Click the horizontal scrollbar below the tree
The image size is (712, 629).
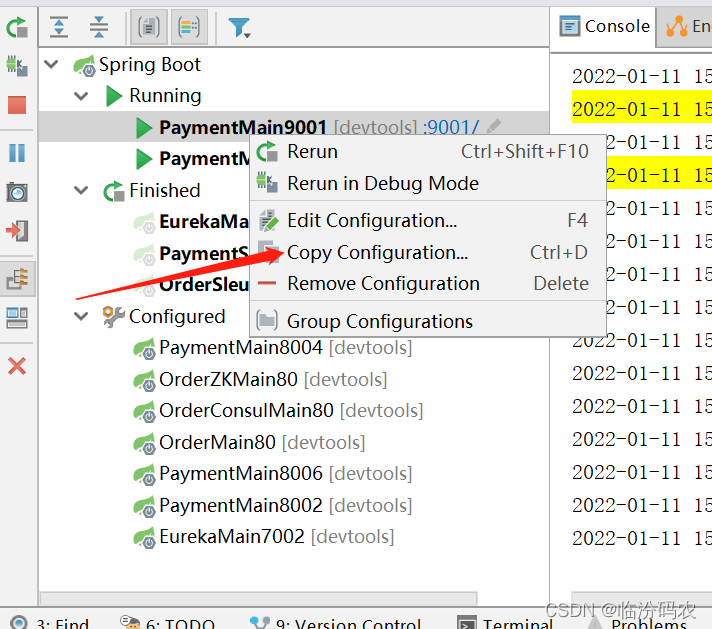258,597
